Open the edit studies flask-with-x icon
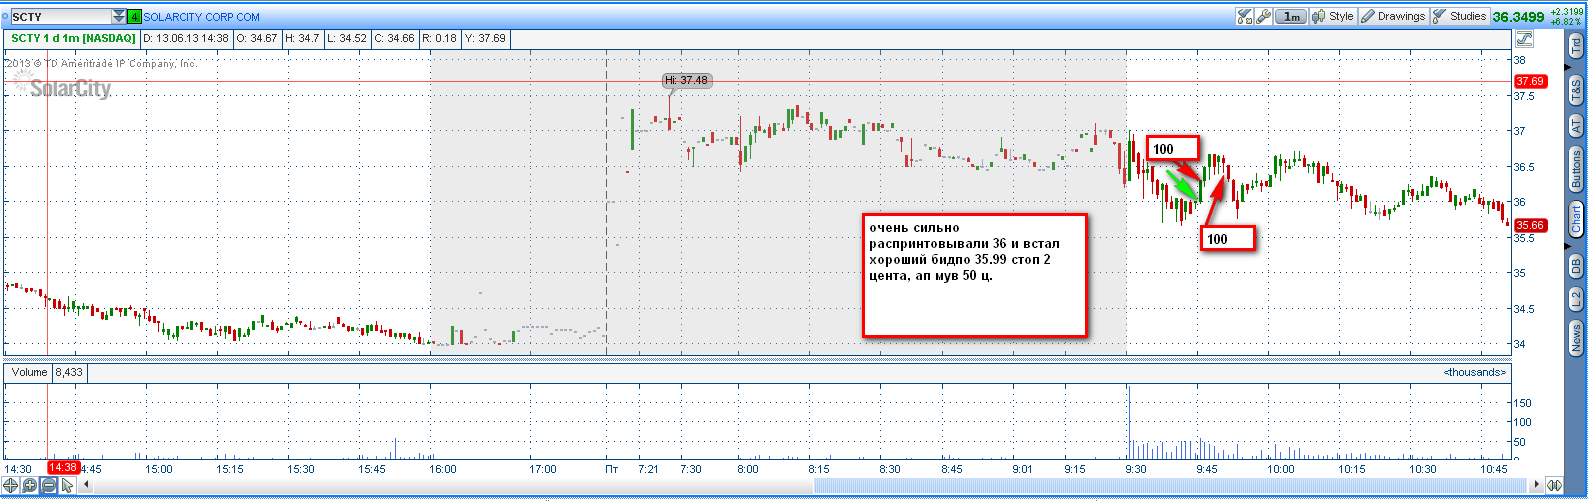 click(1245, 17)
